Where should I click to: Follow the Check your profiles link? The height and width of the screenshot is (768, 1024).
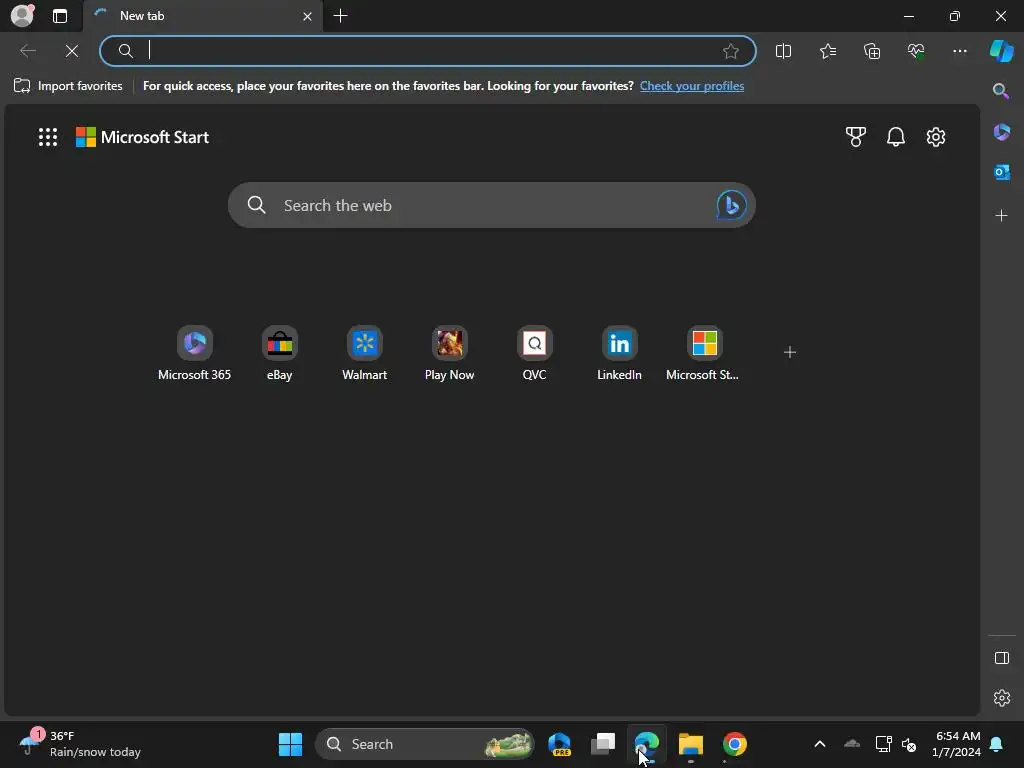tap(692, 86)
